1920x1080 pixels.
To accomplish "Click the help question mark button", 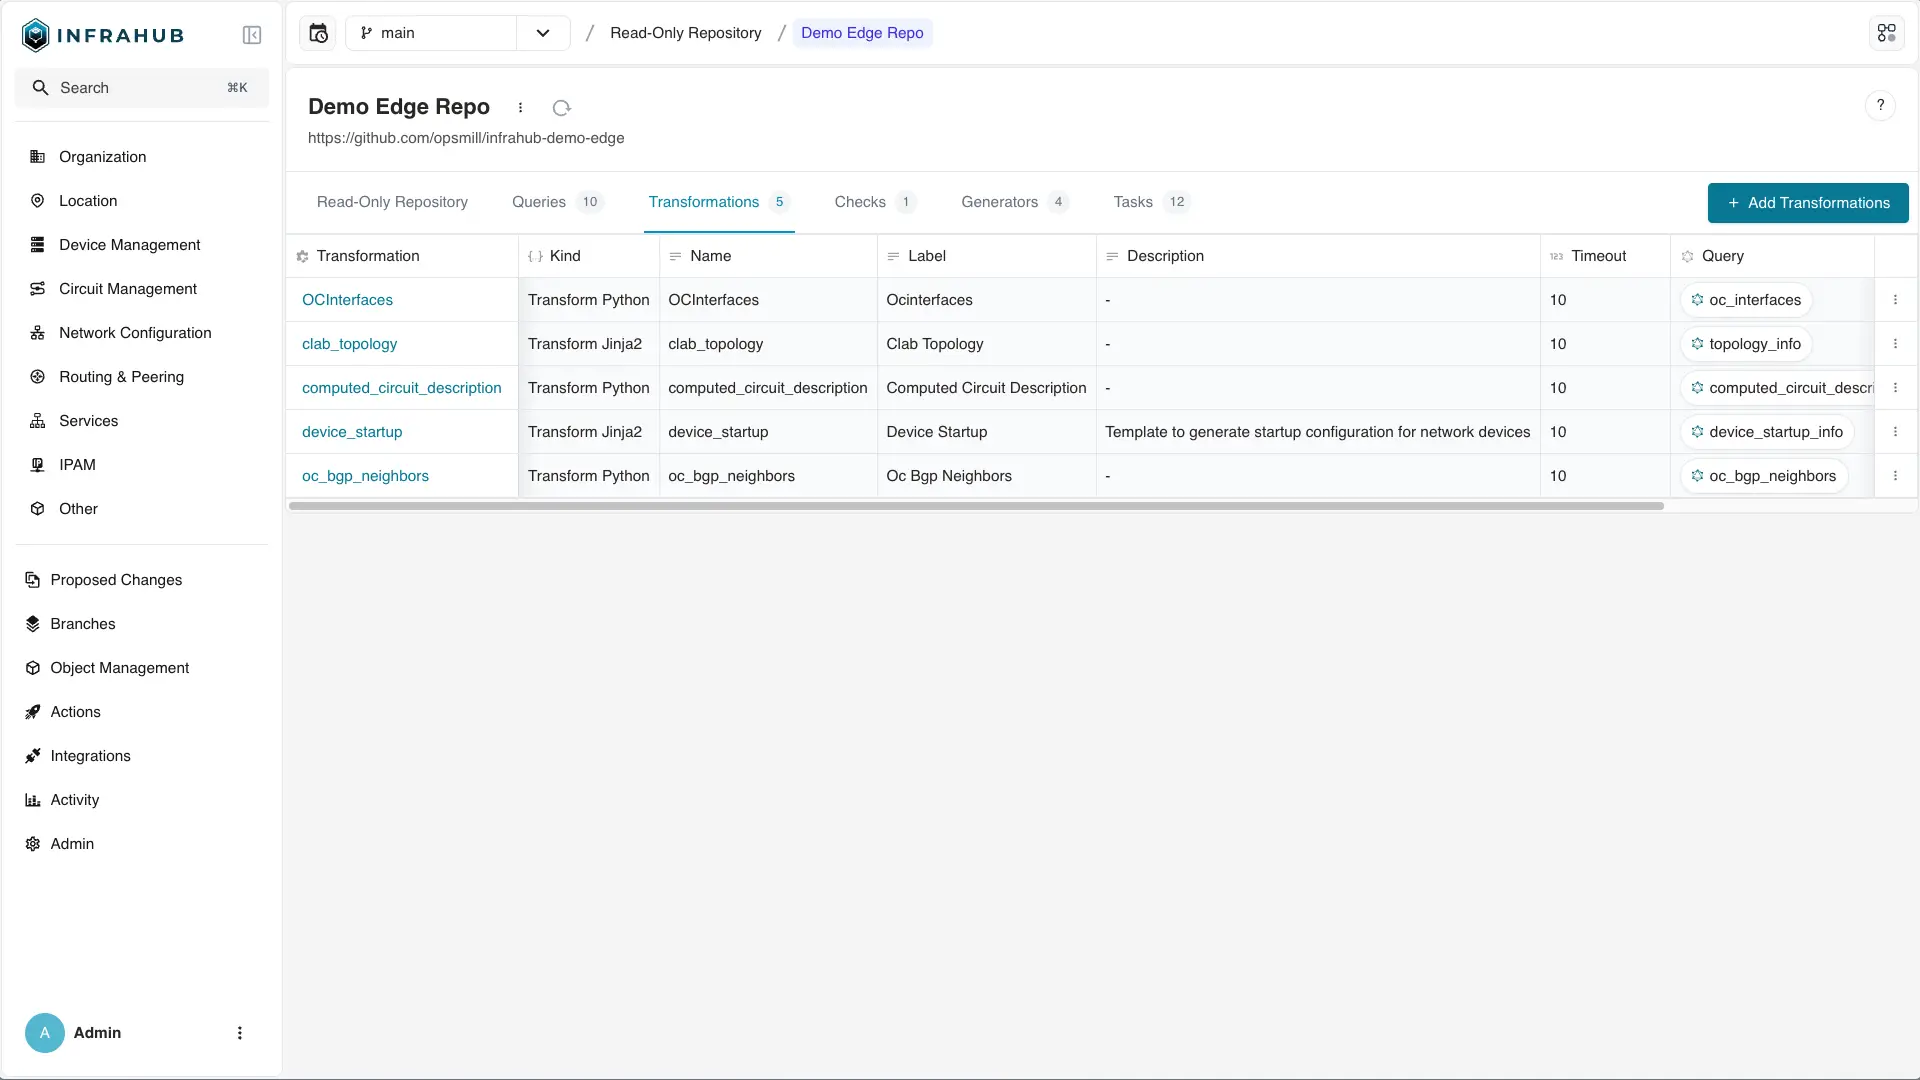I will point(1880,105).
